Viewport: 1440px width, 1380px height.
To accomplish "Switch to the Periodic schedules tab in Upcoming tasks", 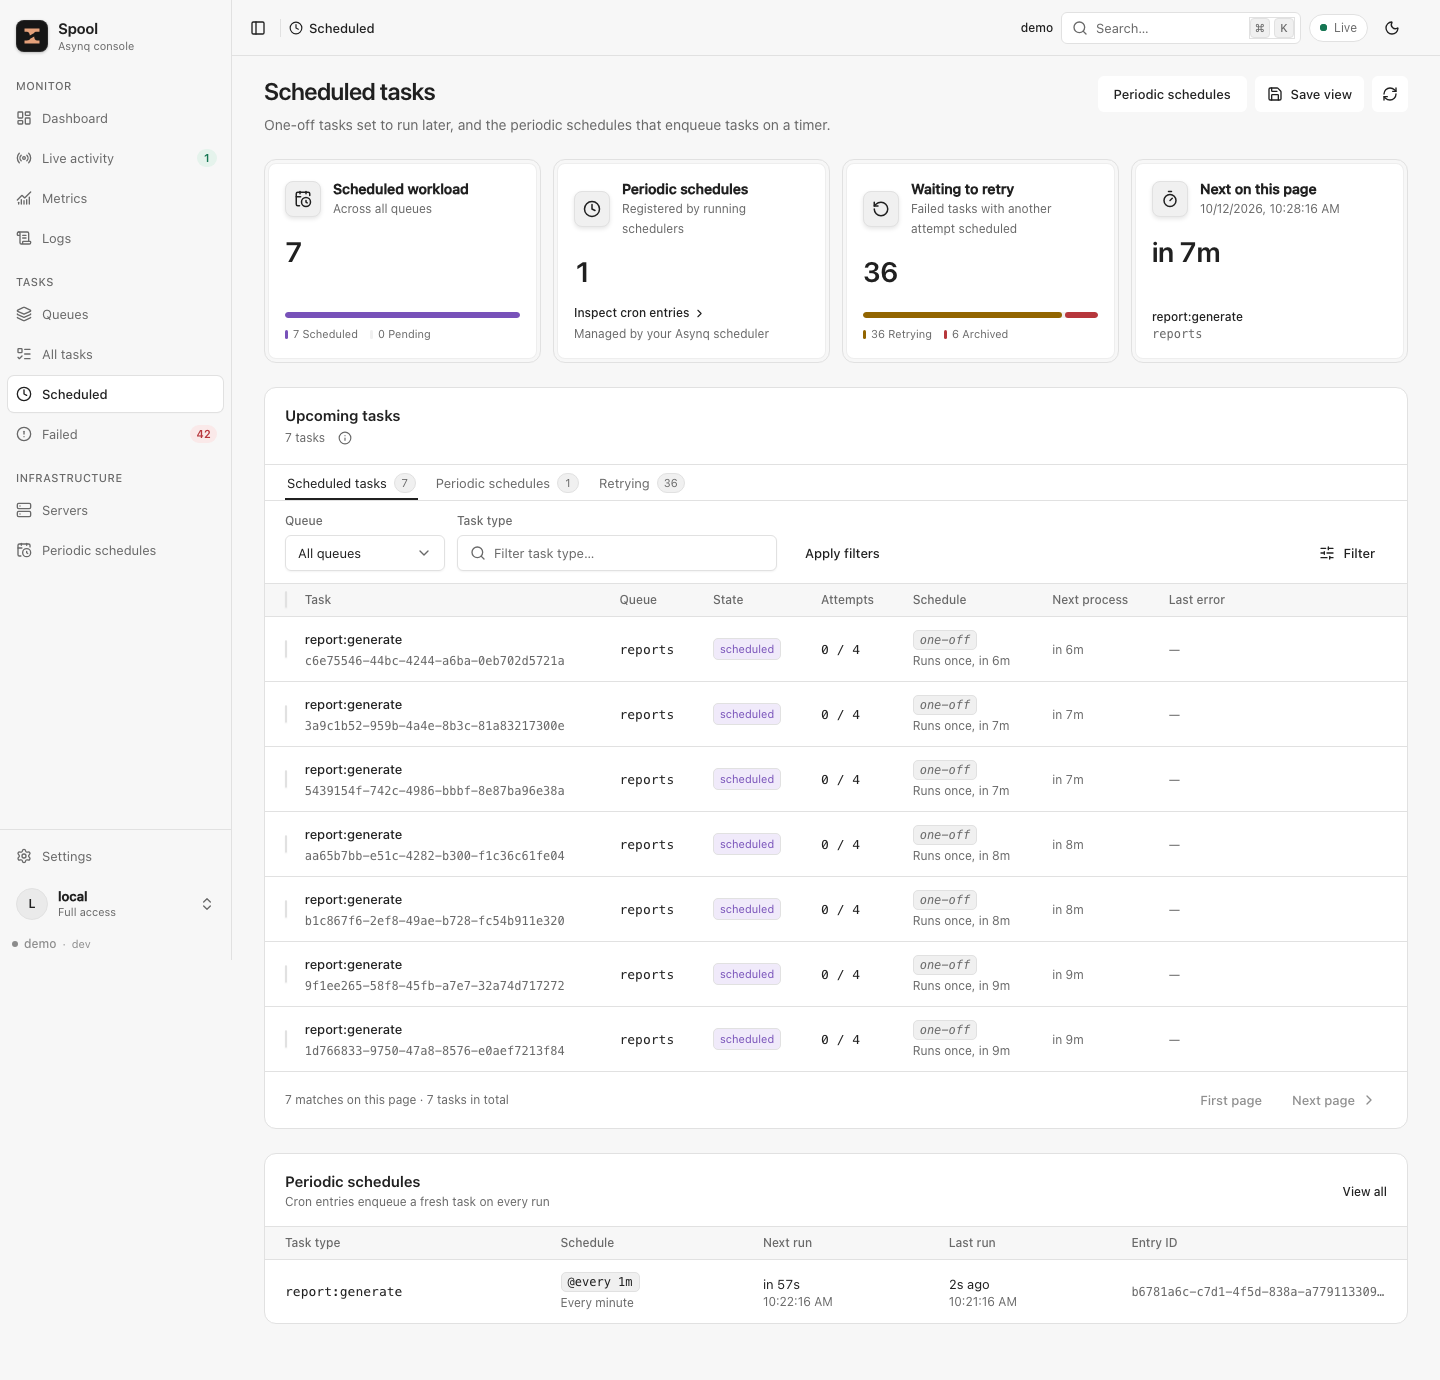I will pos(507,483).
